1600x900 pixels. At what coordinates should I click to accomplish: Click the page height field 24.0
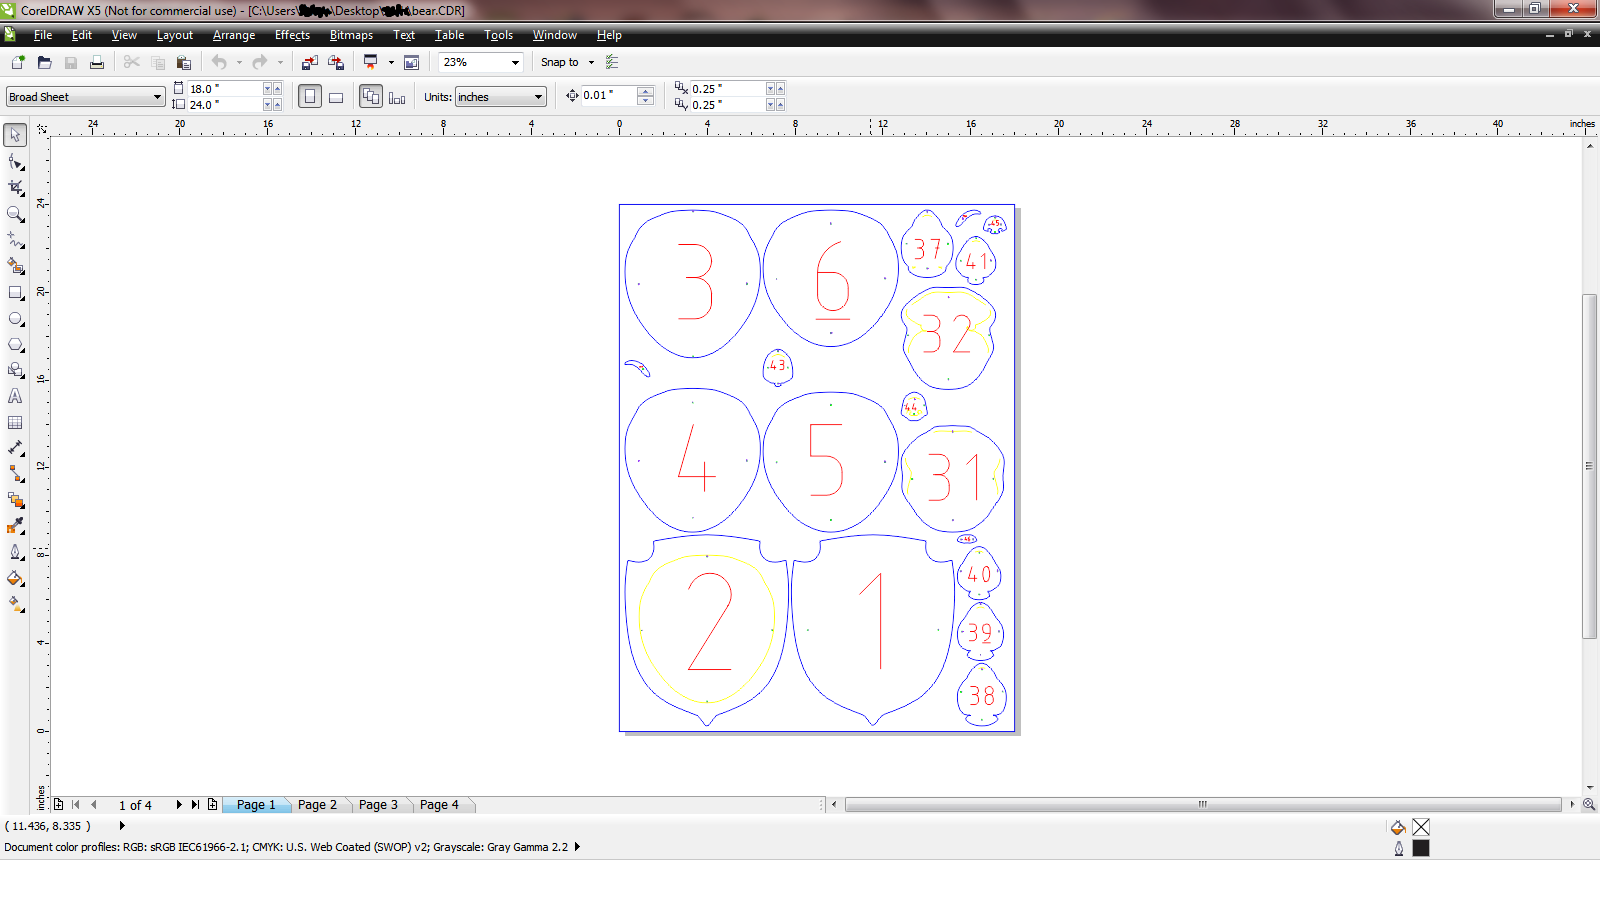click(225, 105)
